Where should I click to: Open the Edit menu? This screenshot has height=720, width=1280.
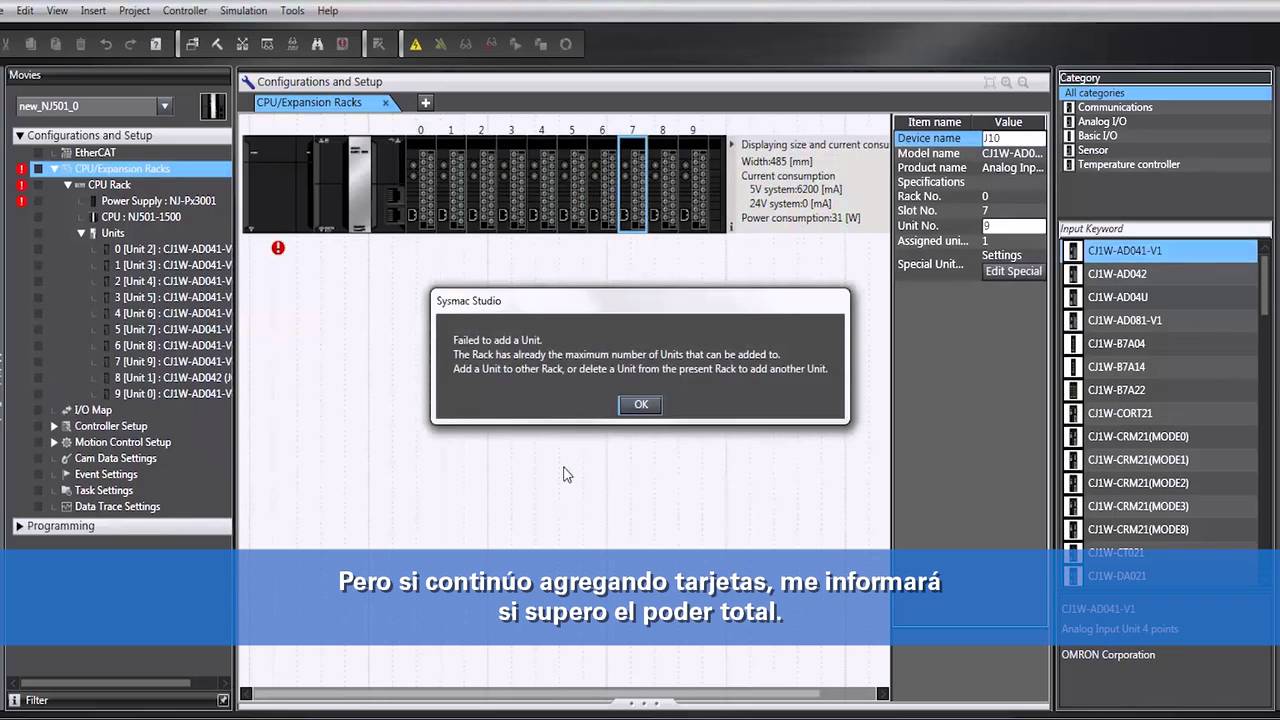point(25,10)
